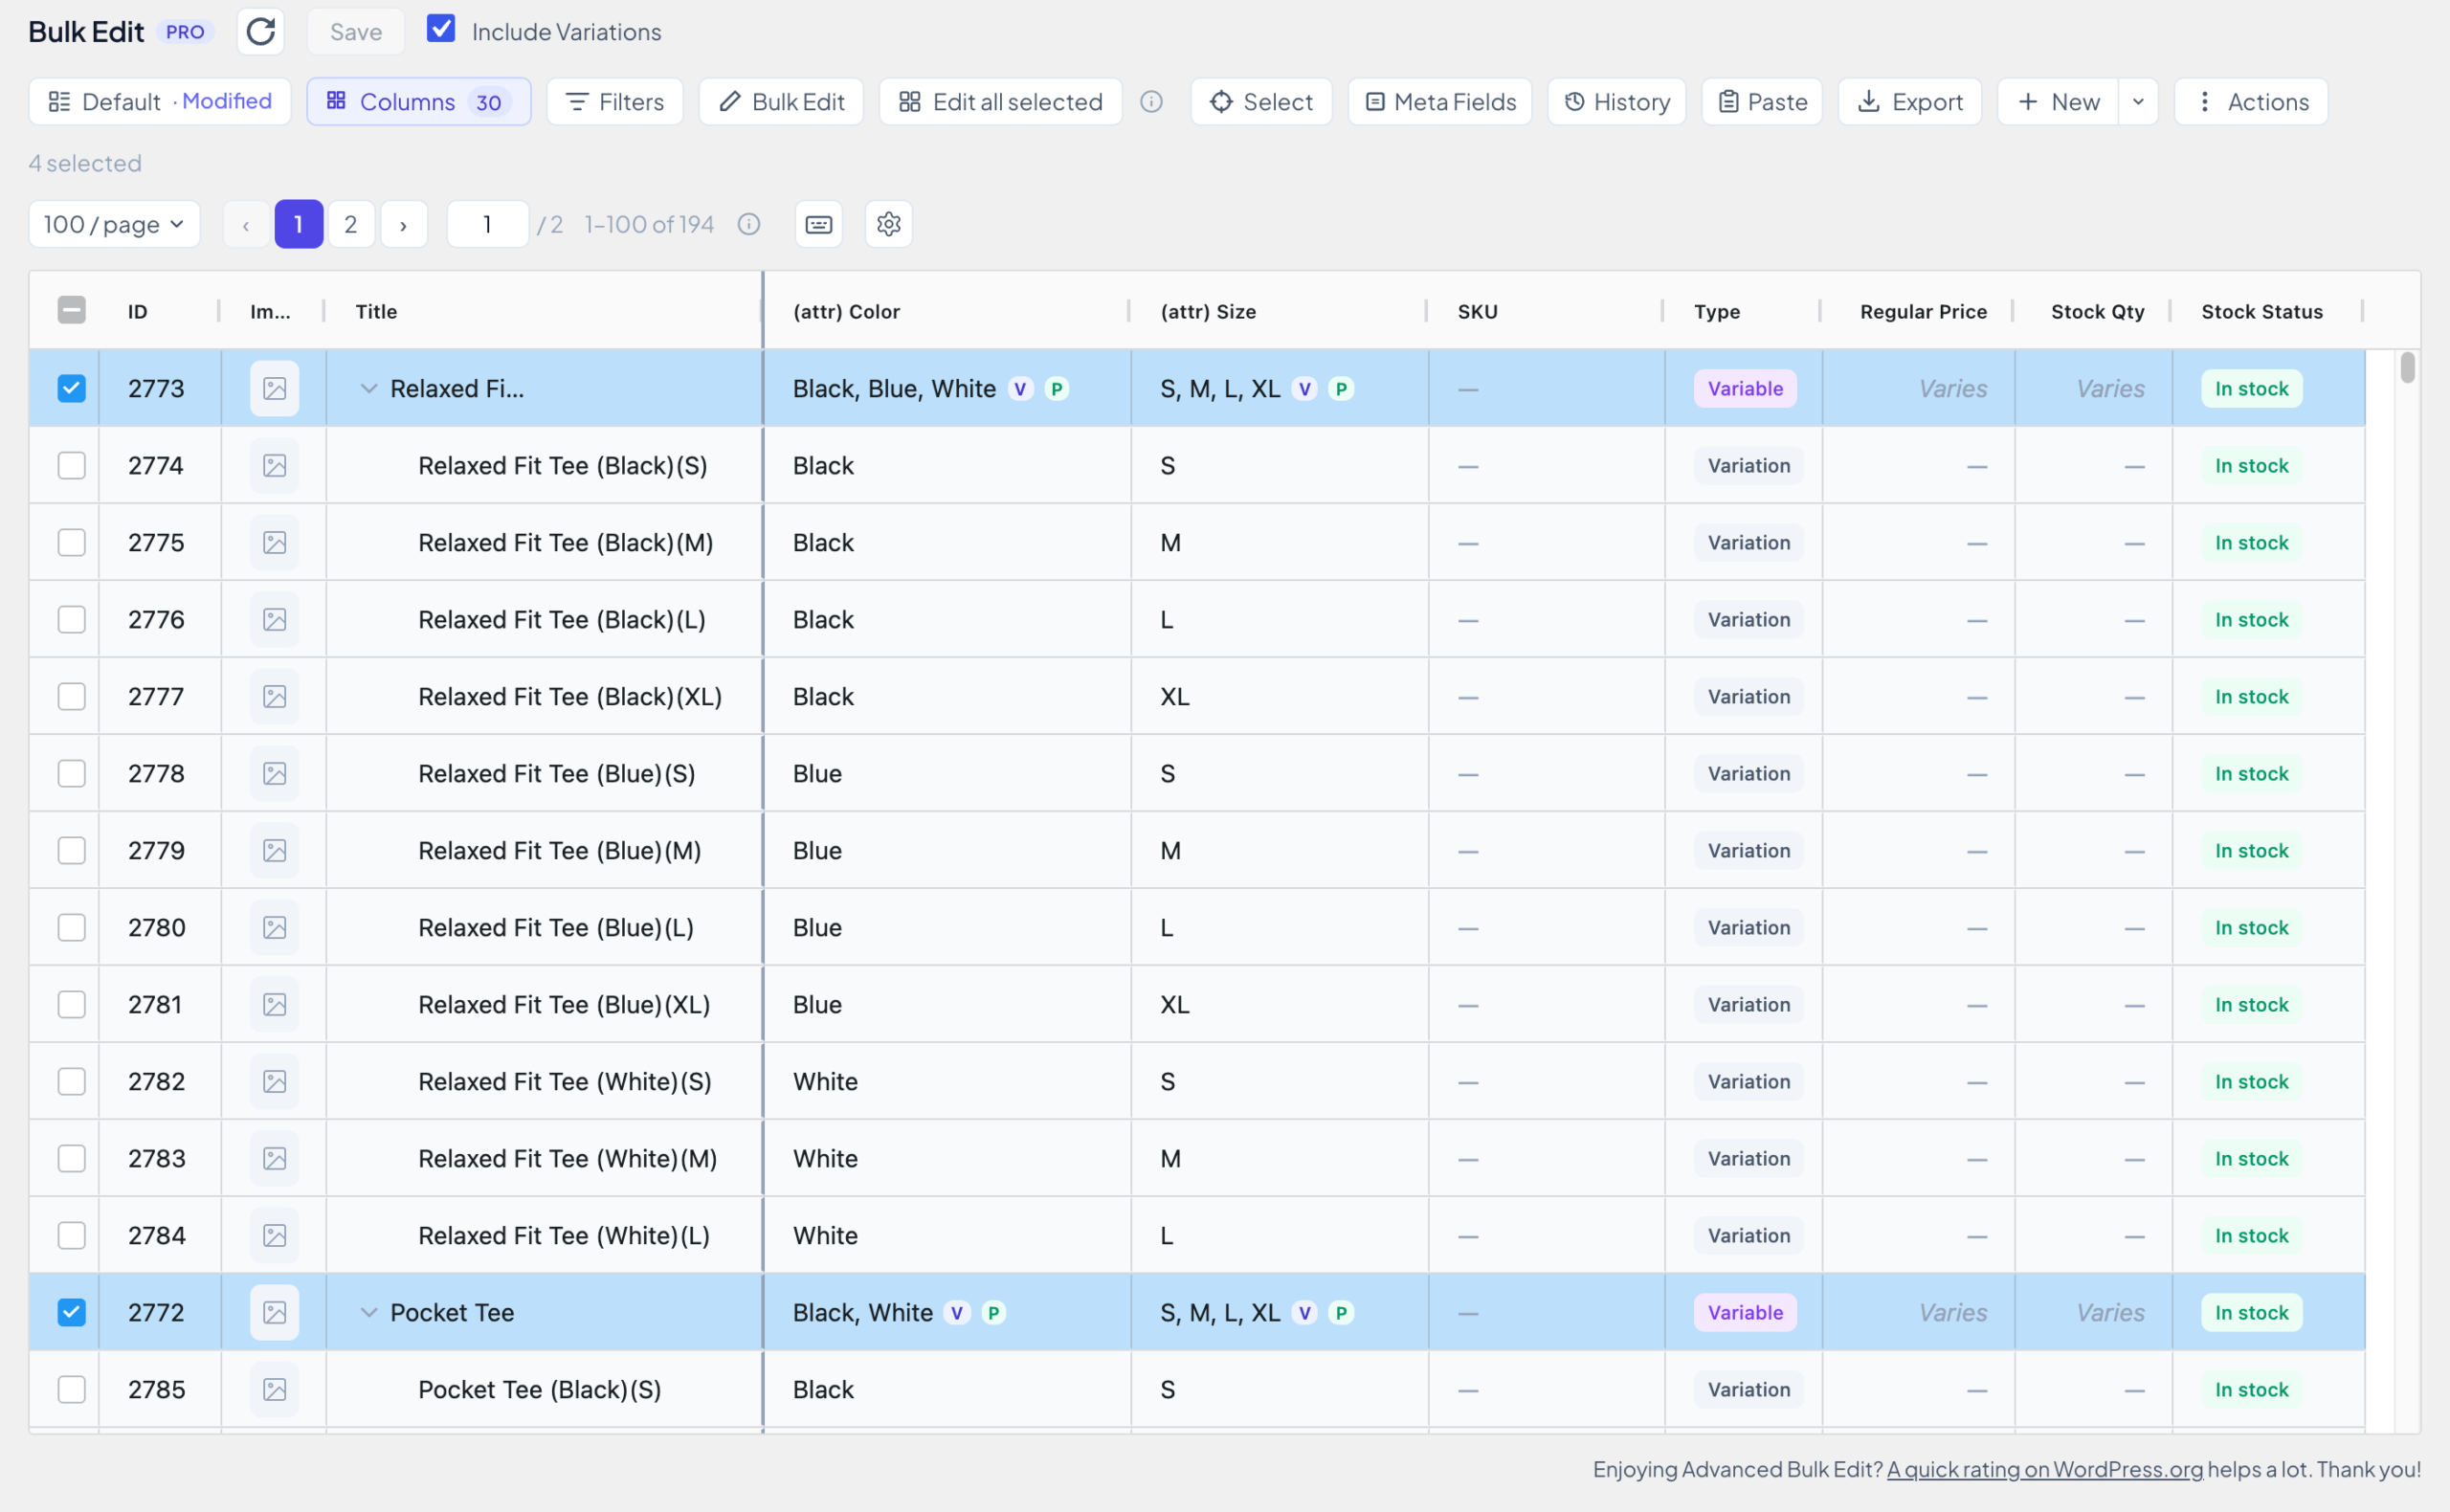
Task: Open the Columns 30 panel
Action: coord(419,102)
